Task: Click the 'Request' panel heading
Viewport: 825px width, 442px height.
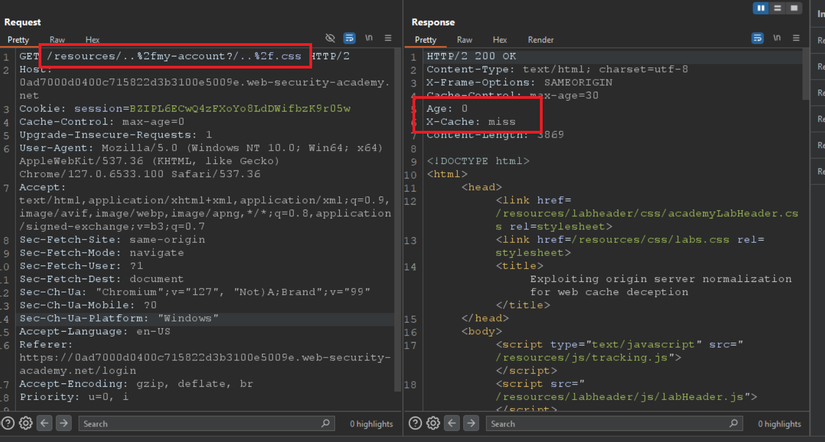Action: 22,22
